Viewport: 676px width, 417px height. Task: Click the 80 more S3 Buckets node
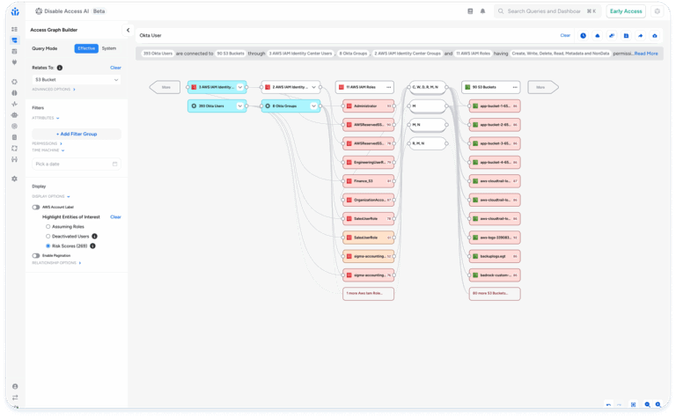click(494, 294)
